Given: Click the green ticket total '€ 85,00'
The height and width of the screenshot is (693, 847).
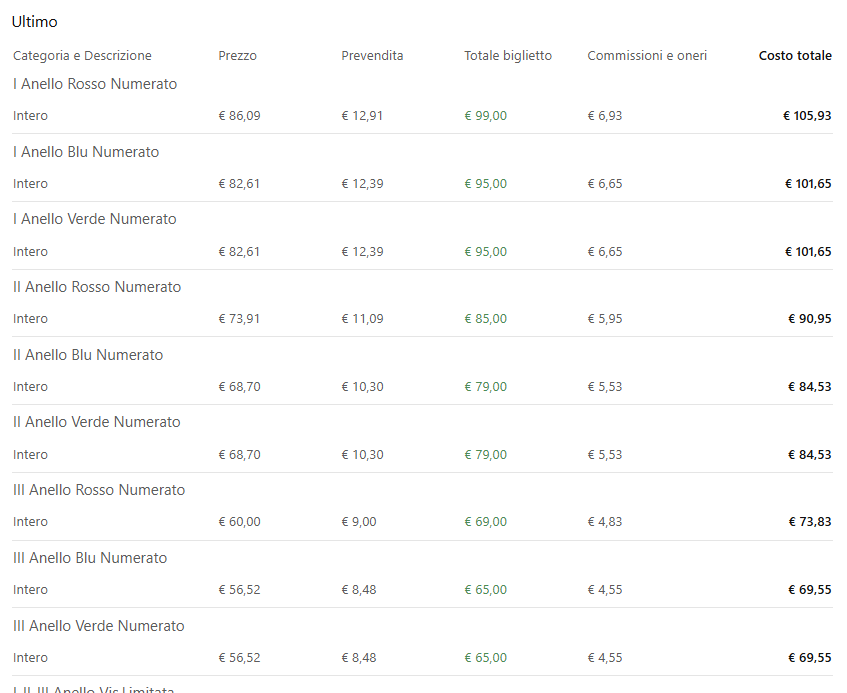Looking at the screenshot, I should tap(486, 319).
